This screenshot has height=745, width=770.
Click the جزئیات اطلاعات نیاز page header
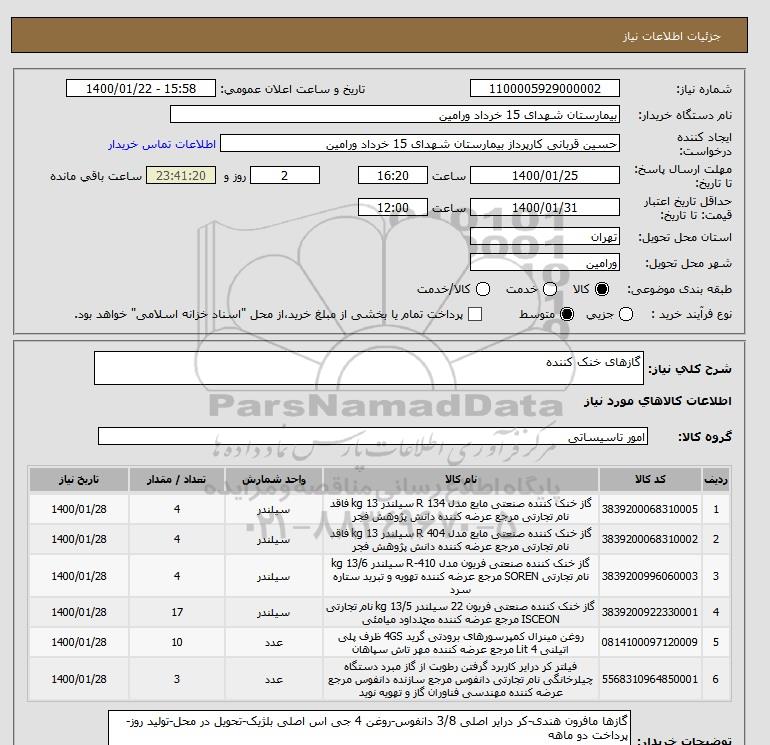point(671,36)
